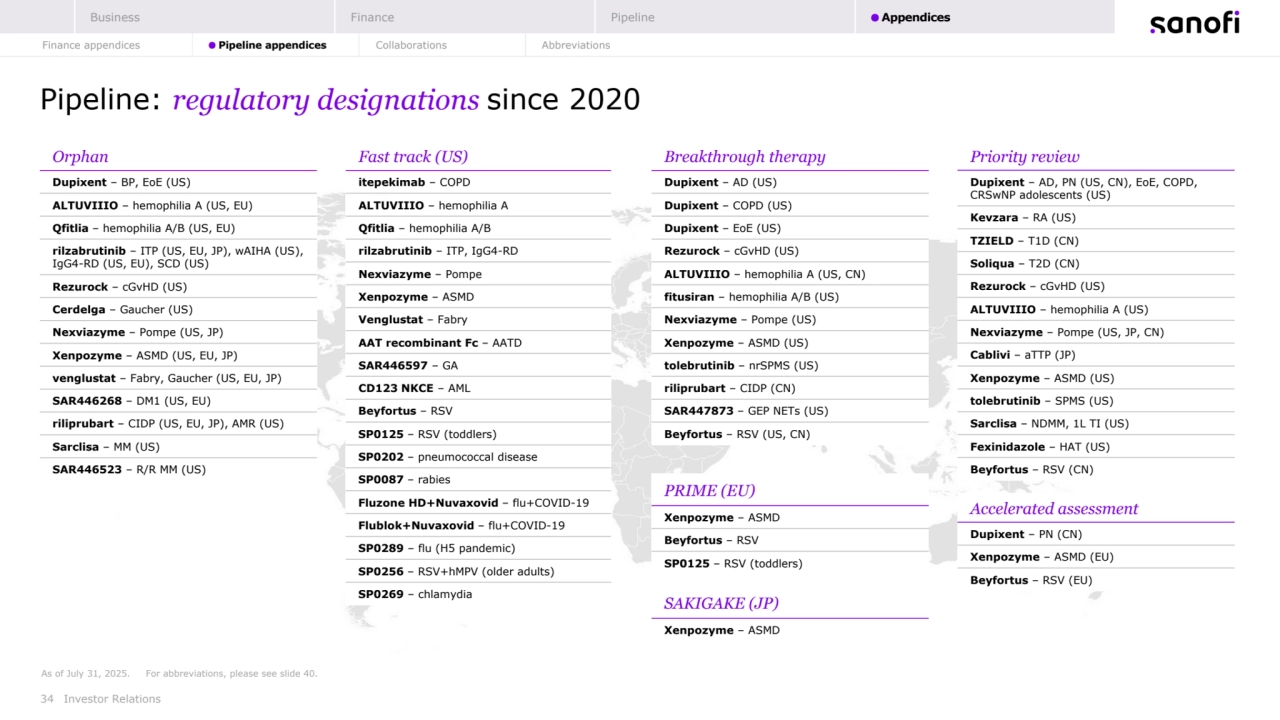The image size is (1280, 720).
Task: Select AAT recombinant Fc – AATD row
Action: pos(478,343)
